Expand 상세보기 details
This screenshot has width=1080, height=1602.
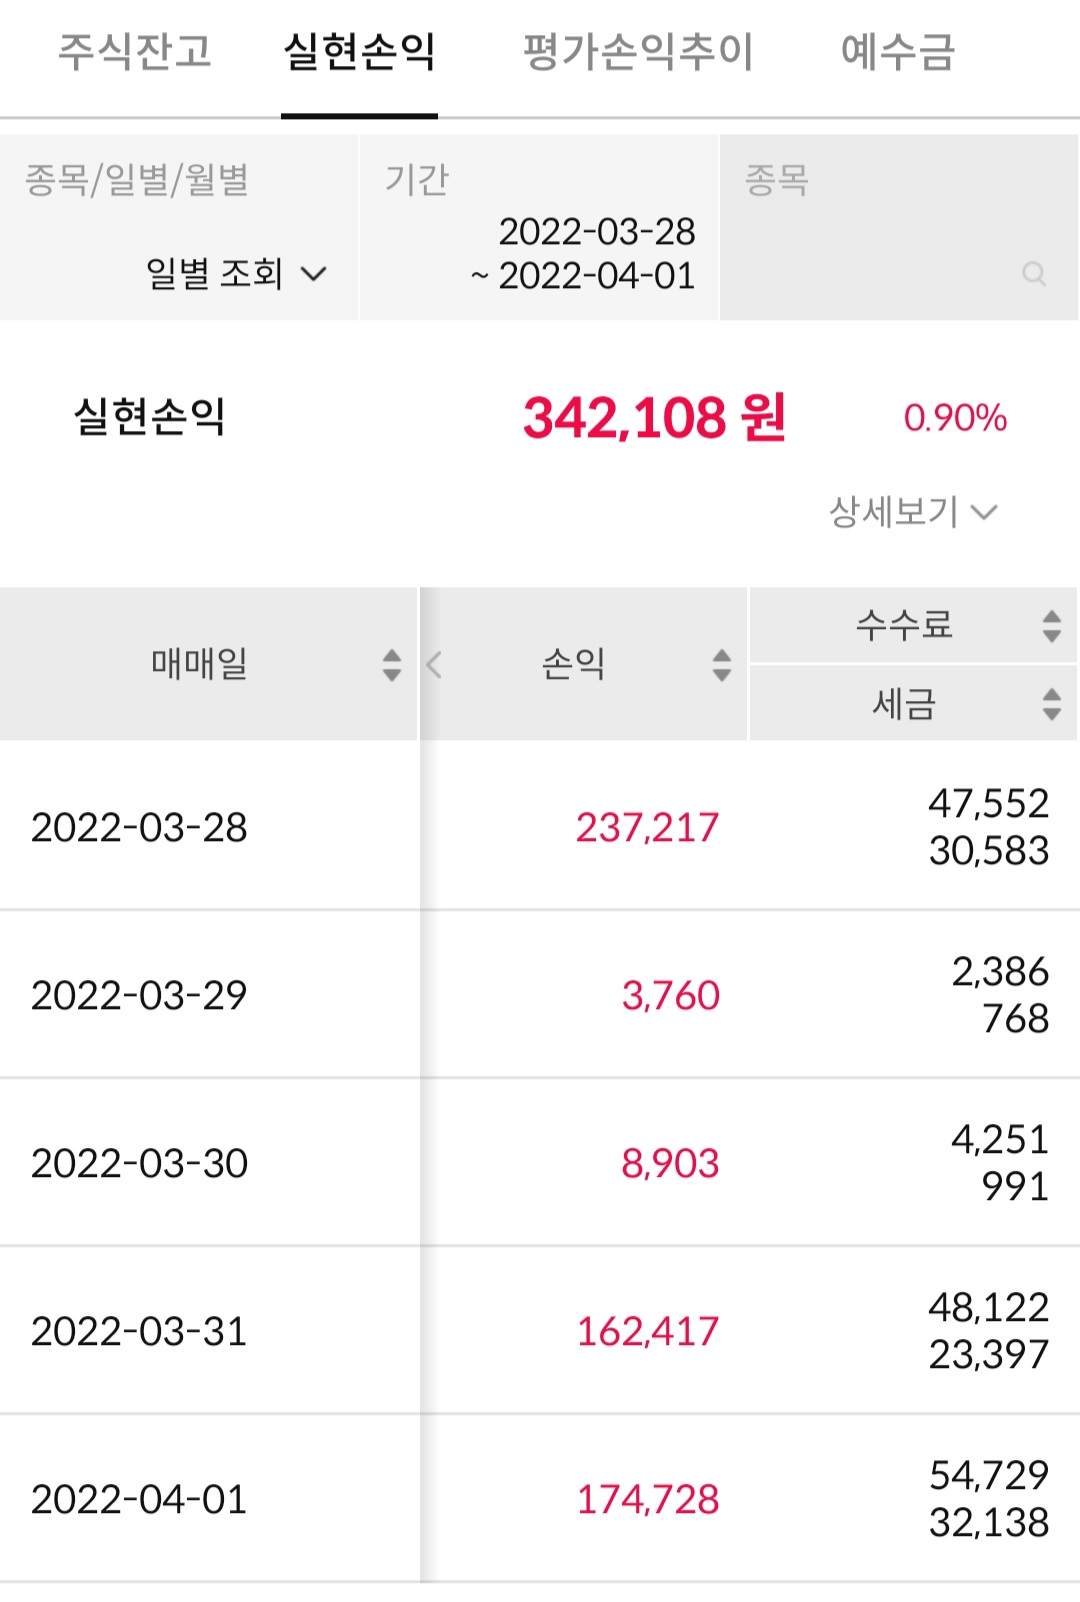coord(912,512)
